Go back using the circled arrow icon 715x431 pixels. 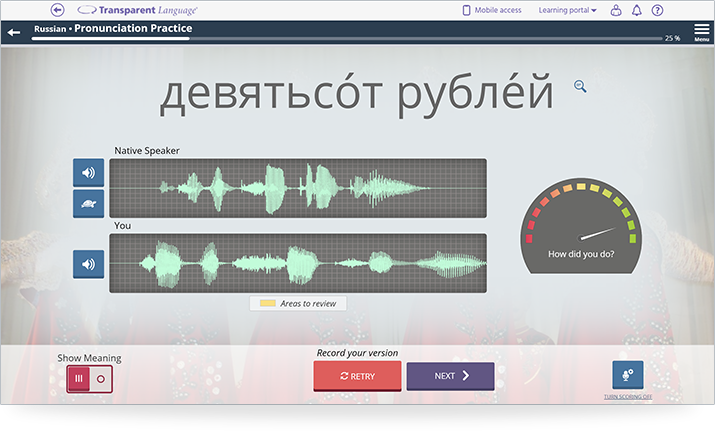[57, 10]
